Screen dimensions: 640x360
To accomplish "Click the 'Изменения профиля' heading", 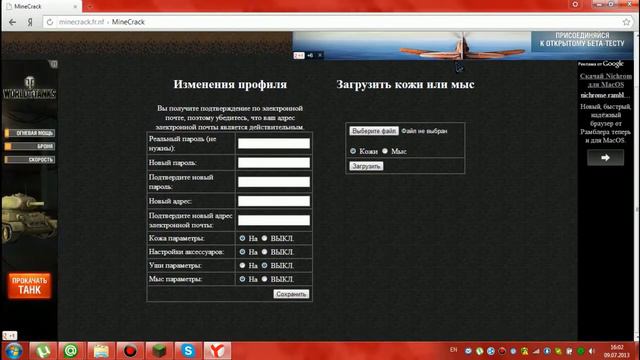I will [230, 84].
